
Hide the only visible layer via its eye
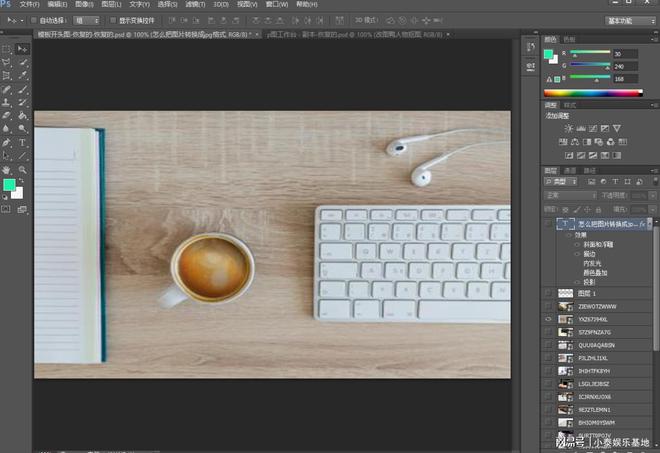point(548,319)
